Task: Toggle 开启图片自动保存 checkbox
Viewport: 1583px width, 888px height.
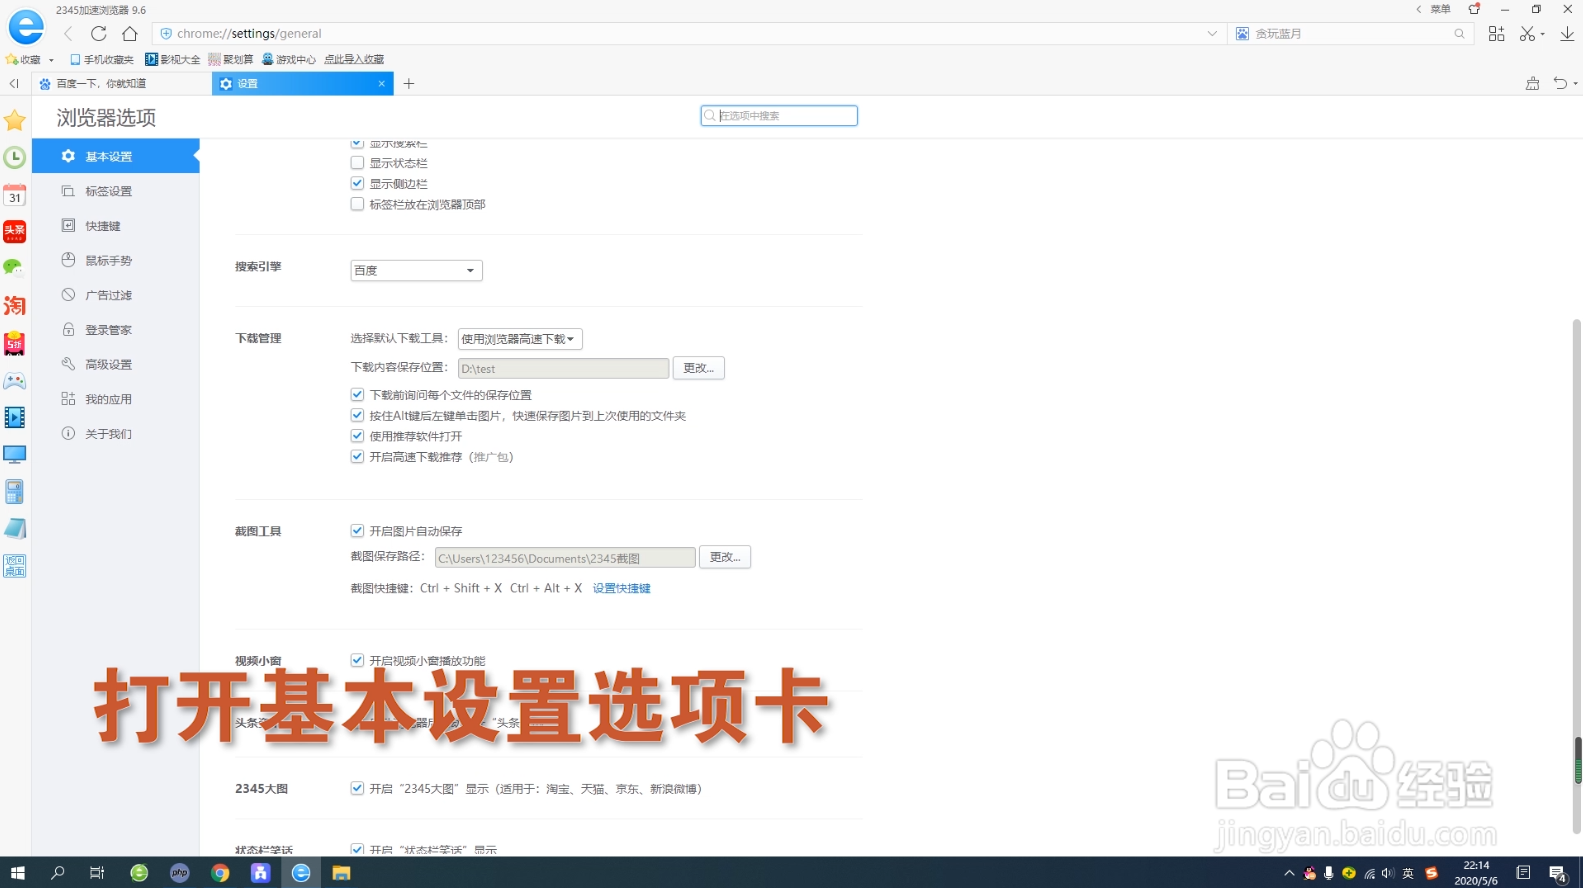Action: click(x=357, y=531)
